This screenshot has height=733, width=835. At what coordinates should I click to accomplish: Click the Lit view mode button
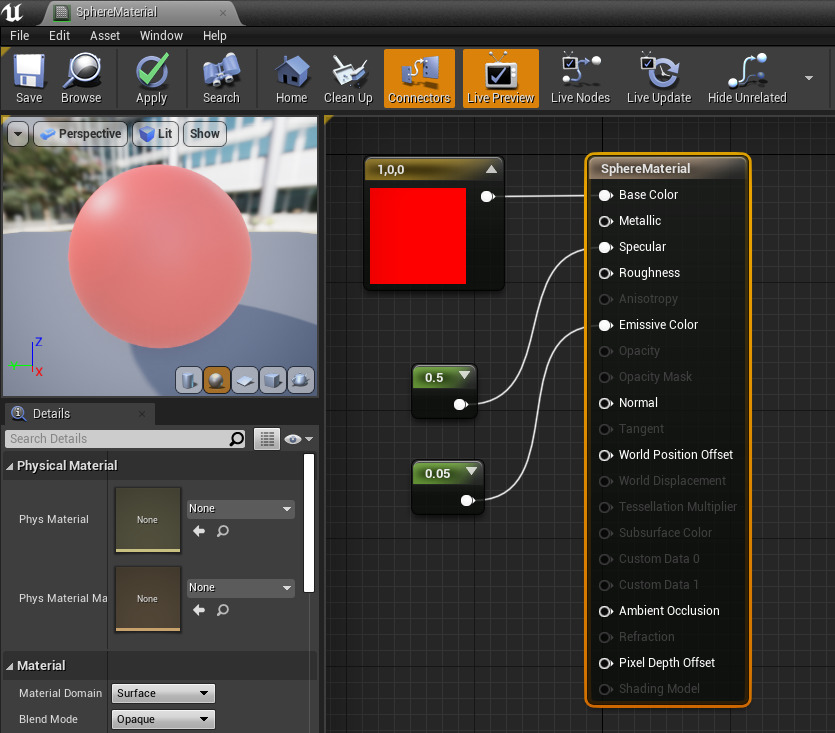(156, 134)
